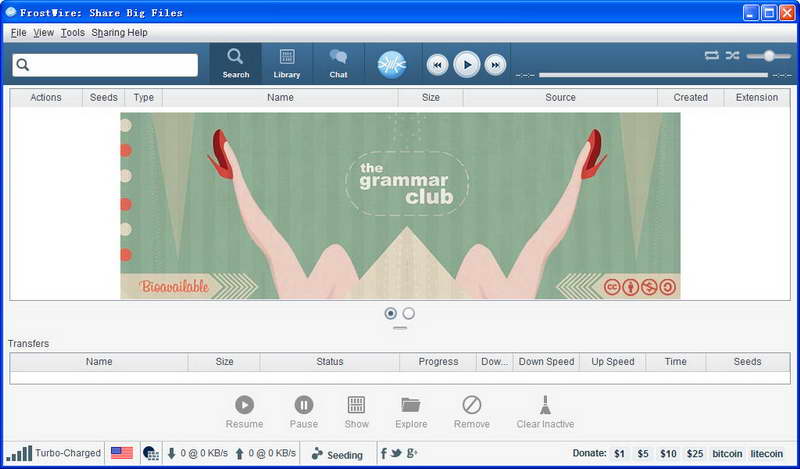This screenshot has height=469, width=800.
Task: Donate $10 link
Action: coord(668,454)
